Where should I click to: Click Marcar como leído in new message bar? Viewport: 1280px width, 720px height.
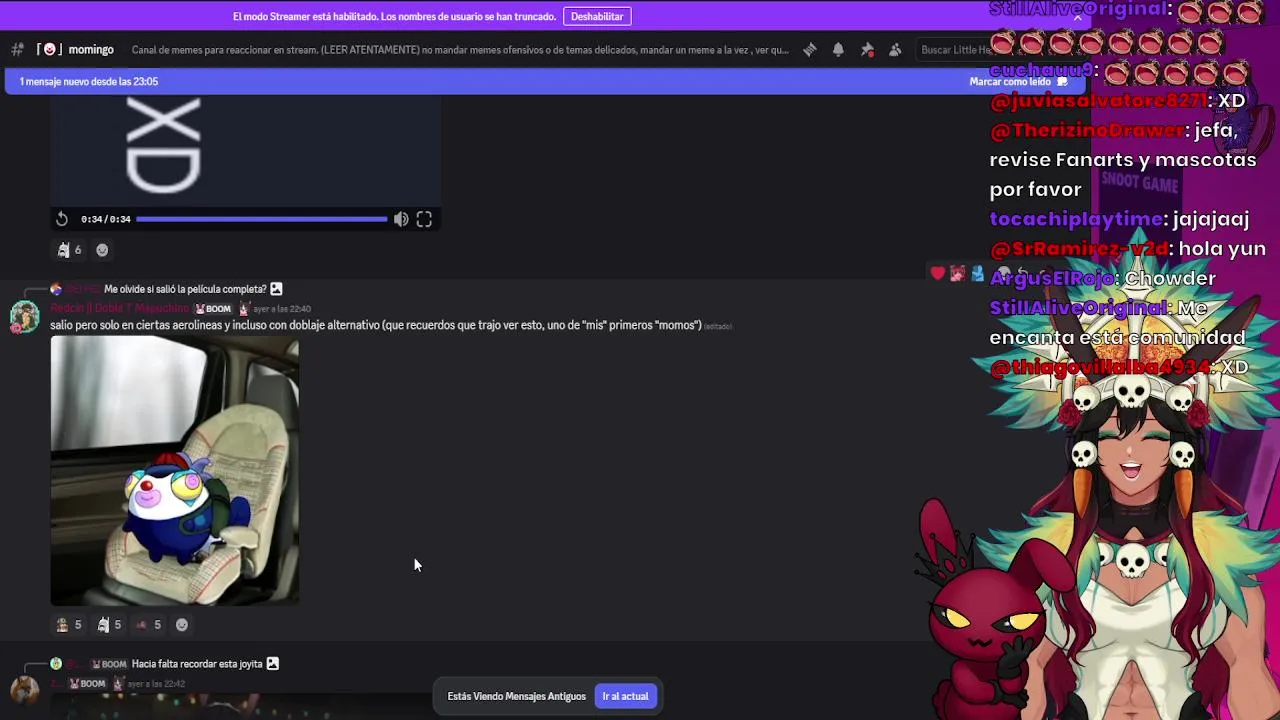click(1018, 82)
